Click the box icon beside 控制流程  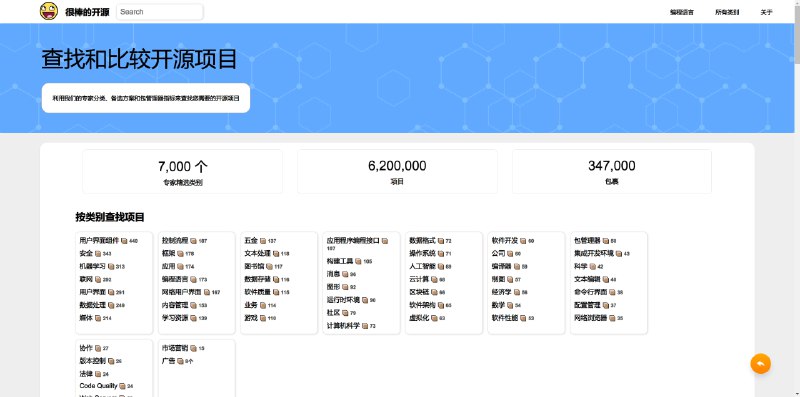(193, 241)
